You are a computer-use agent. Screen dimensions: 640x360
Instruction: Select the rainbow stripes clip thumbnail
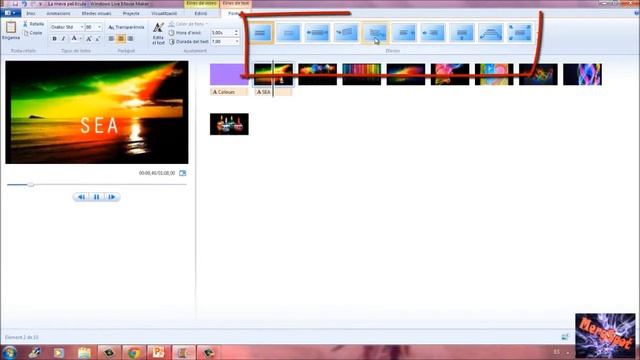[x=362, y=74]
